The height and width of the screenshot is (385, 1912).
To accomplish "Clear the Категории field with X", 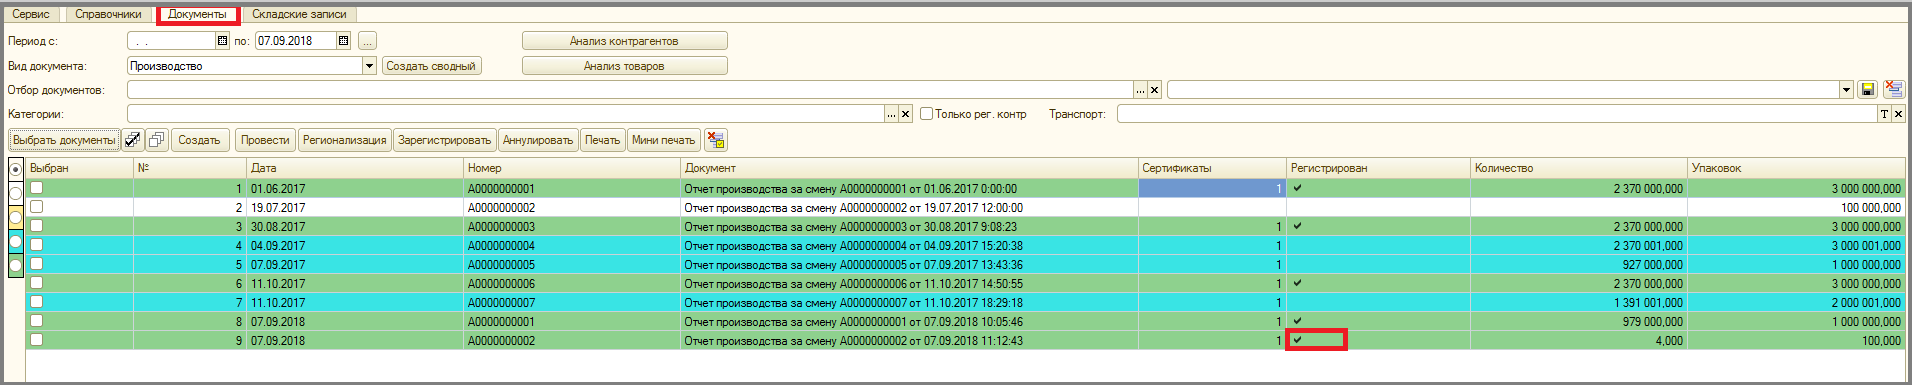I will 905,114.
